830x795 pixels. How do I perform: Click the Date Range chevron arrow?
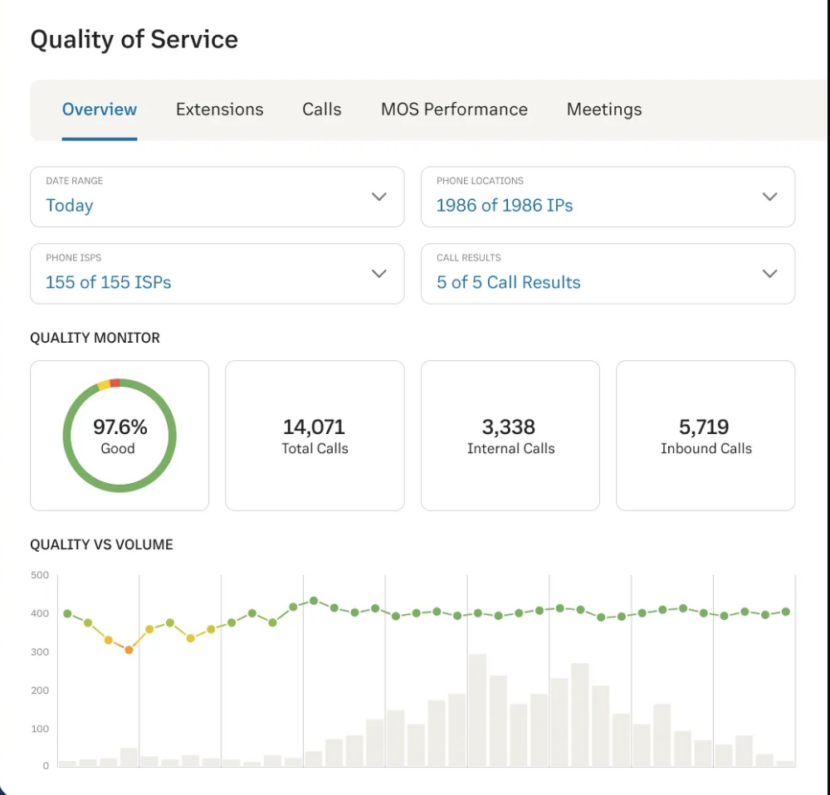[x=379, y=197]
